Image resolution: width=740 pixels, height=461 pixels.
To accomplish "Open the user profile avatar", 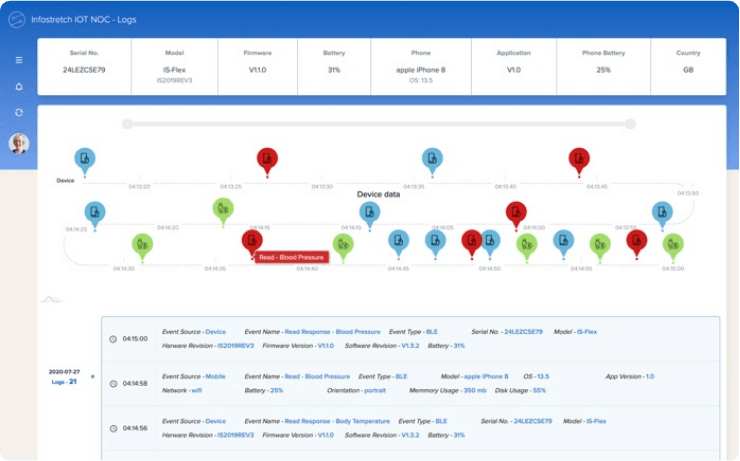I will pyautogui.click(x=18, y=143).
